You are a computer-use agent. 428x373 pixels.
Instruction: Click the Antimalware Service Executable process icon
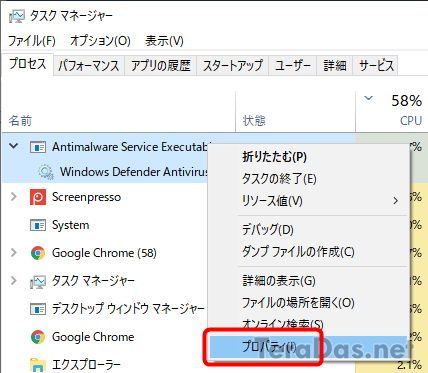coord(38,147)
